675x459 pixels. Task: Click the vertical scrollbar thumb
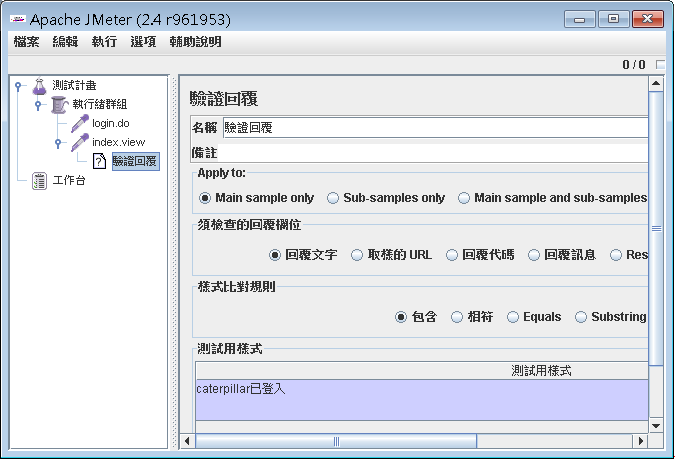[x=656, y=228]
